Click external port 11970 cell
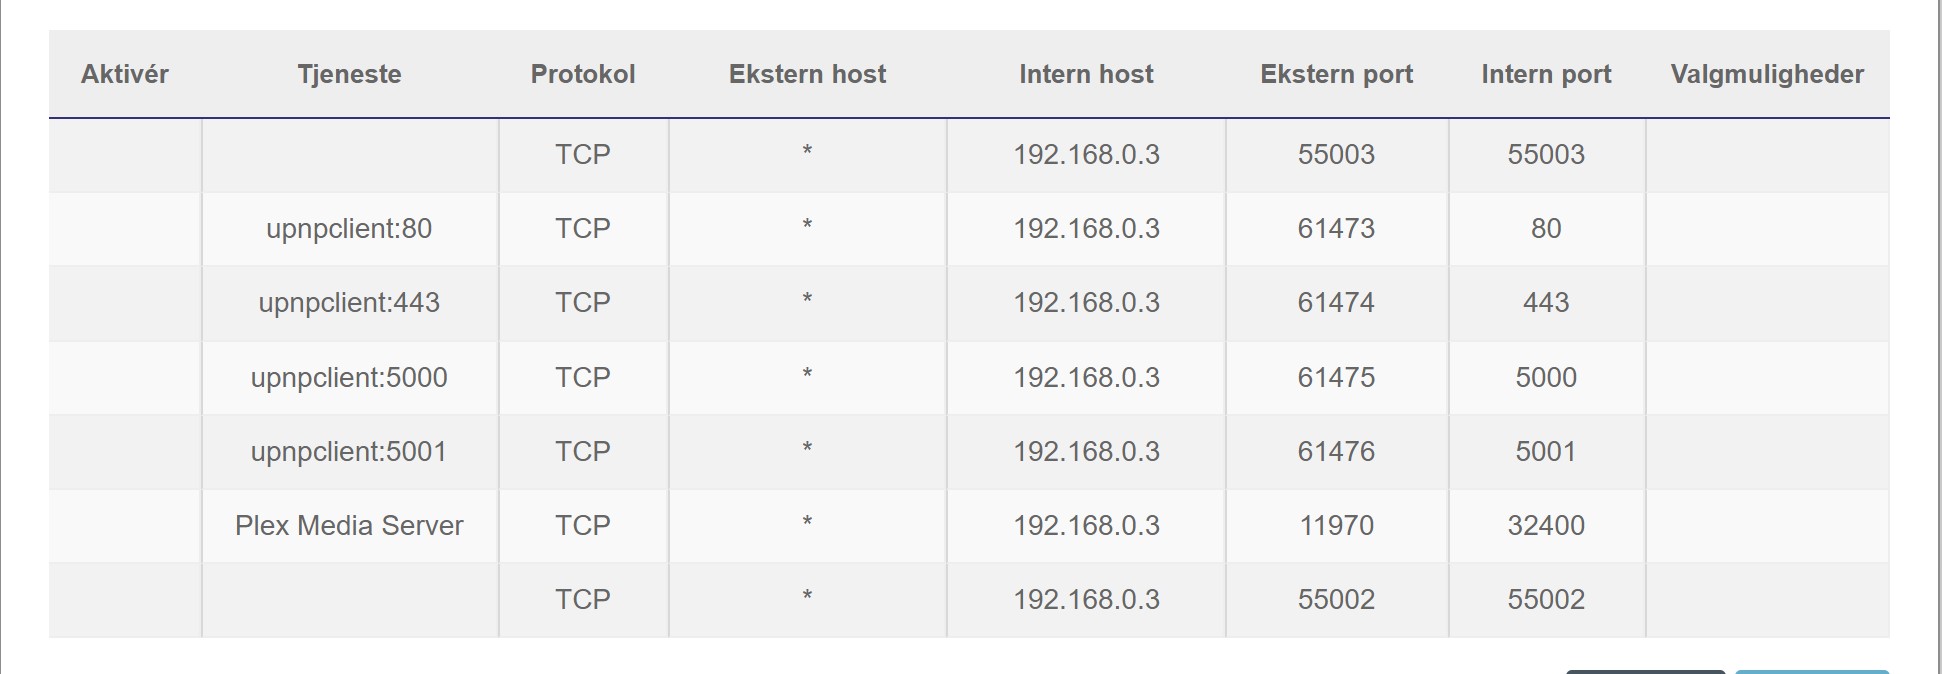 [x=1336, y=526]
